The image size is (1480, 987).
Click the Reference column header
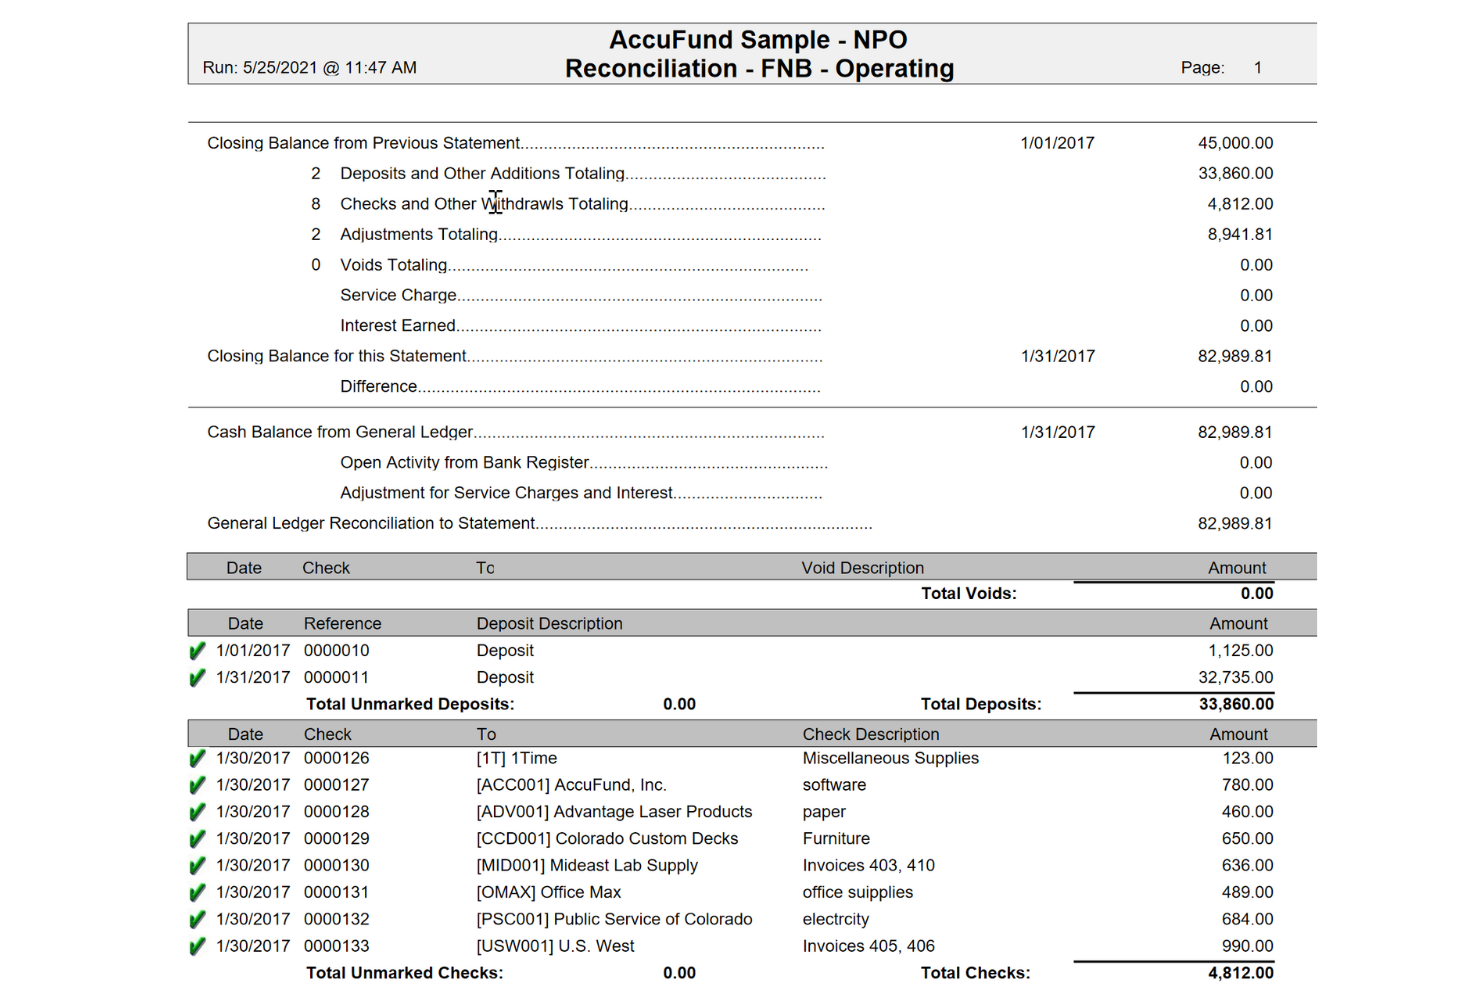click(342, 623)
